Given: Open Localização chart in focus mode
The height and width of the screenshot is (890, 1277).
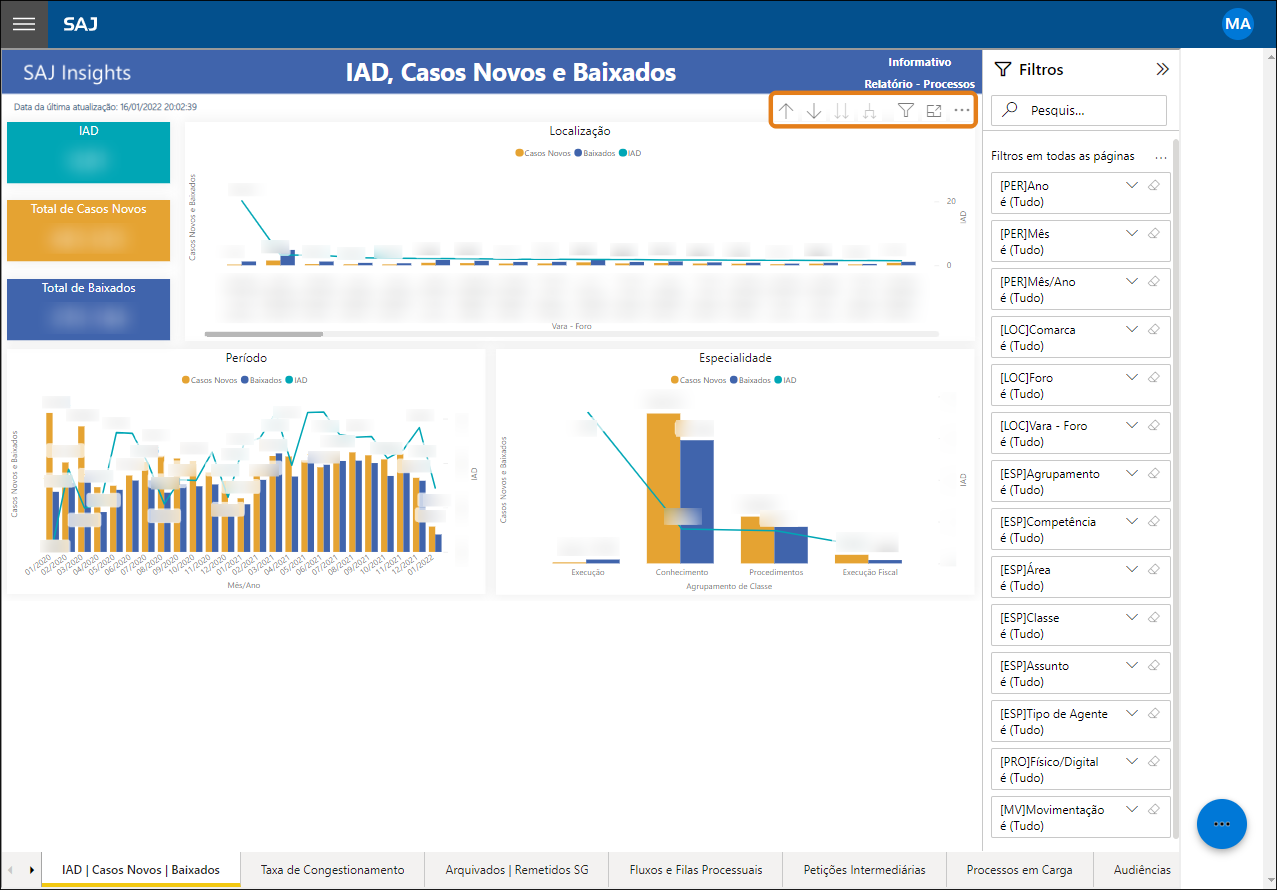Looking at the screenshot, I should pos(934,111).
